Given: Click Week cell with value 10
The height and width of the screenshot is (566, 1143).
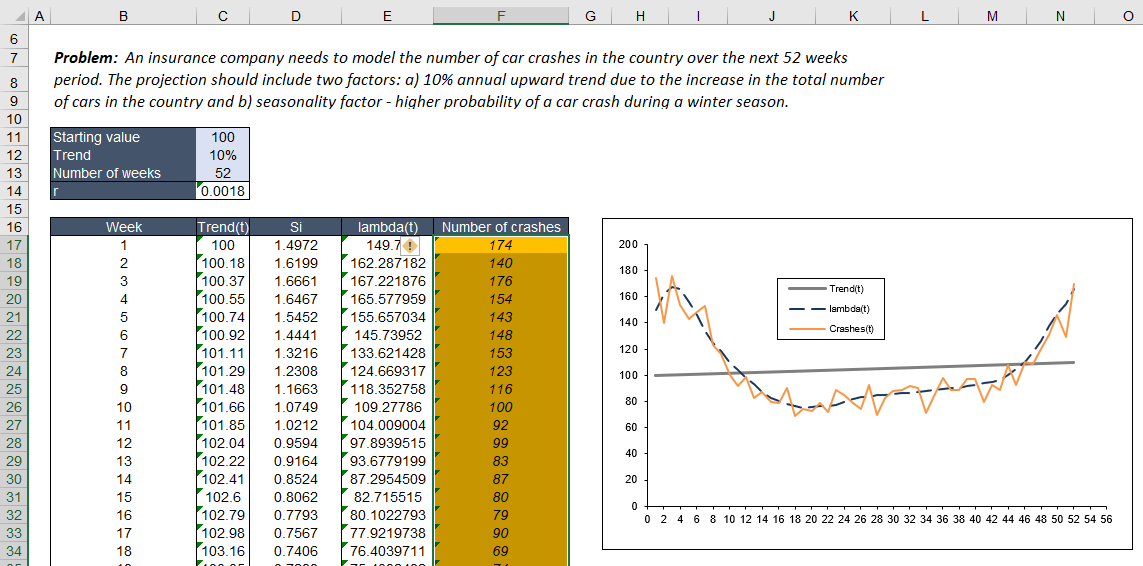Looking at the screenshot, I should 123,408.
